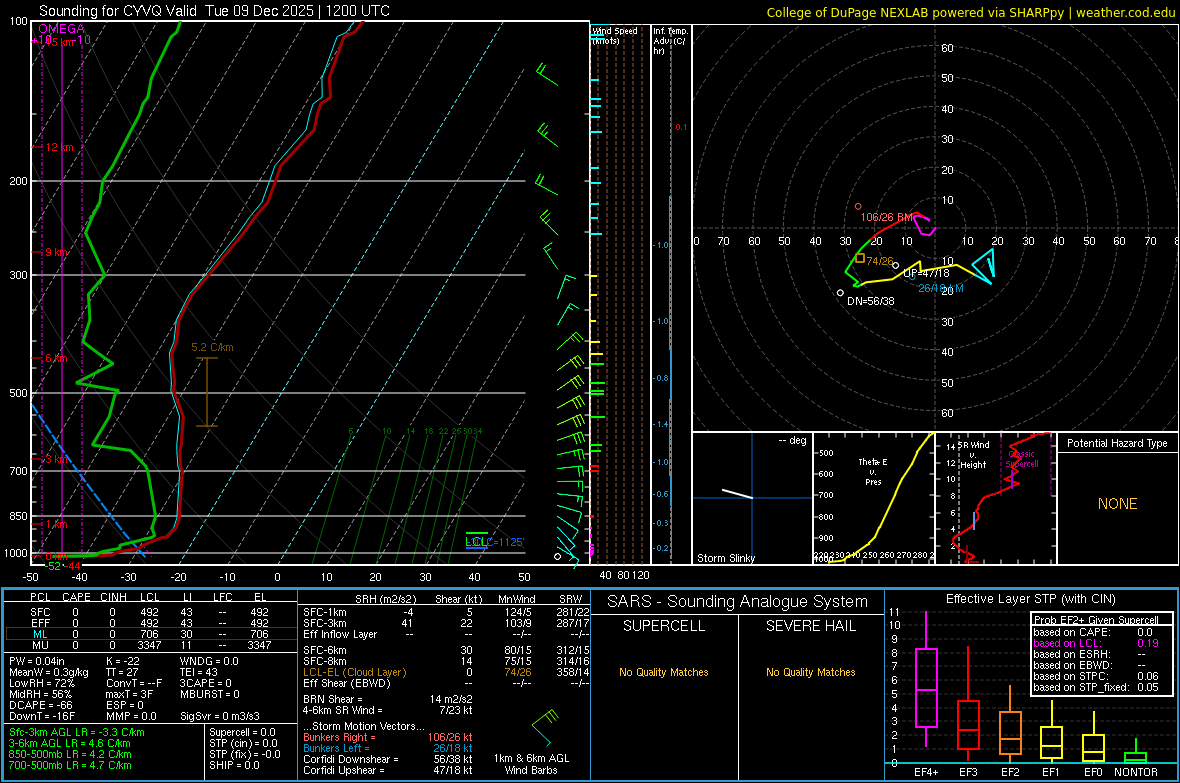Viewport: 1180px width, 783px height.
Task: Open the Storm Slinky panel
Action: click(752, 498)
